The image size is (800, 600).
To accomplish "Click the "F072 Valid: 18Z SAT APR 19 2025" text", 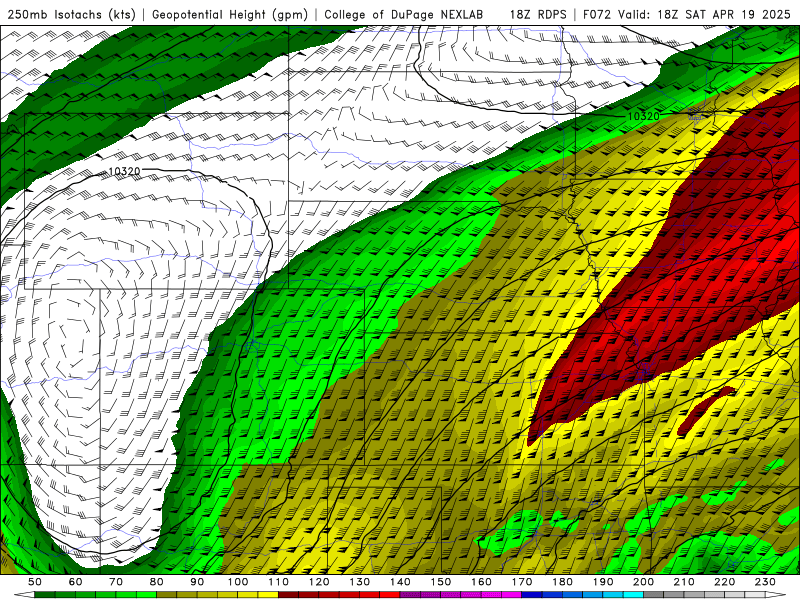I will click(x=686, y=15).
